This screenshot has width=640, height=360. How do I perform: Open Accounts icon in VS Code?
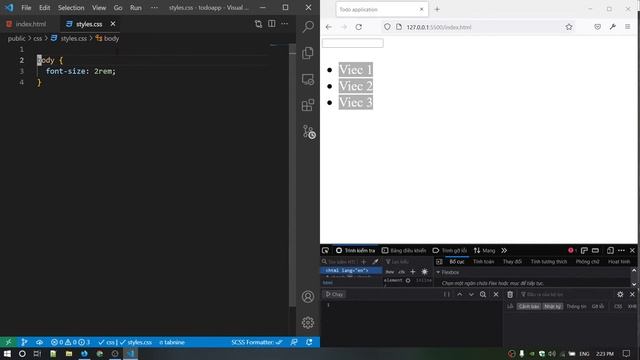[308, 296]
